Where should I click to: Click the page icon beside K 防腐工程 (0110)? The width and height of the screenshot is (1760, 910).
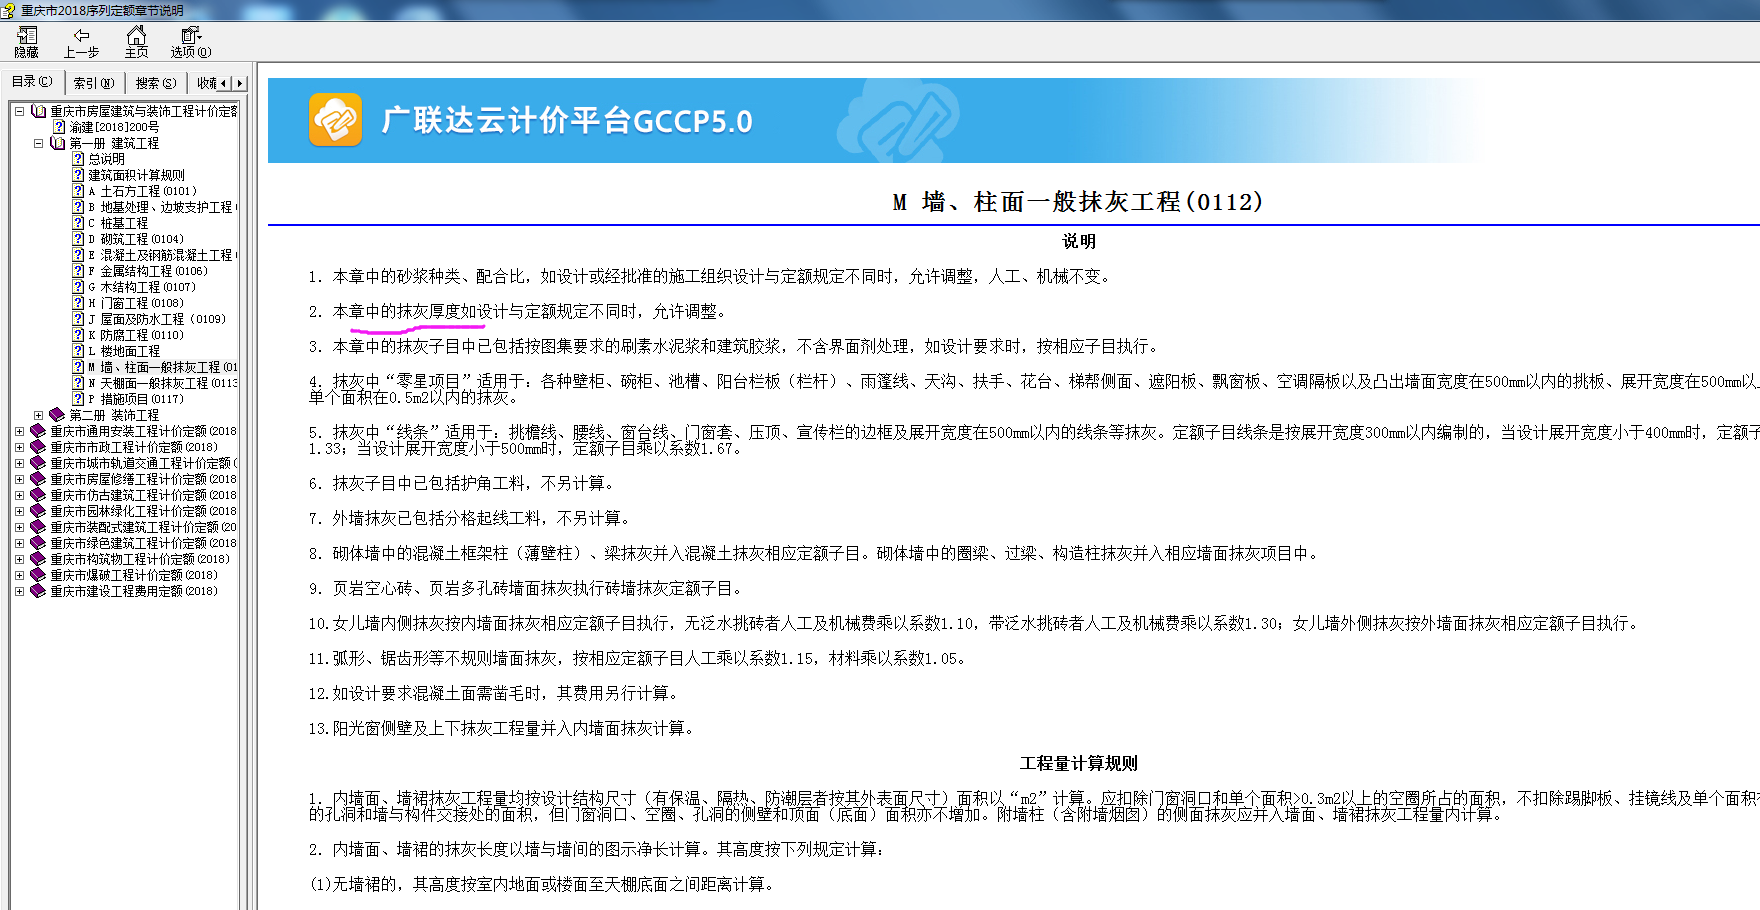pos(78,335)
